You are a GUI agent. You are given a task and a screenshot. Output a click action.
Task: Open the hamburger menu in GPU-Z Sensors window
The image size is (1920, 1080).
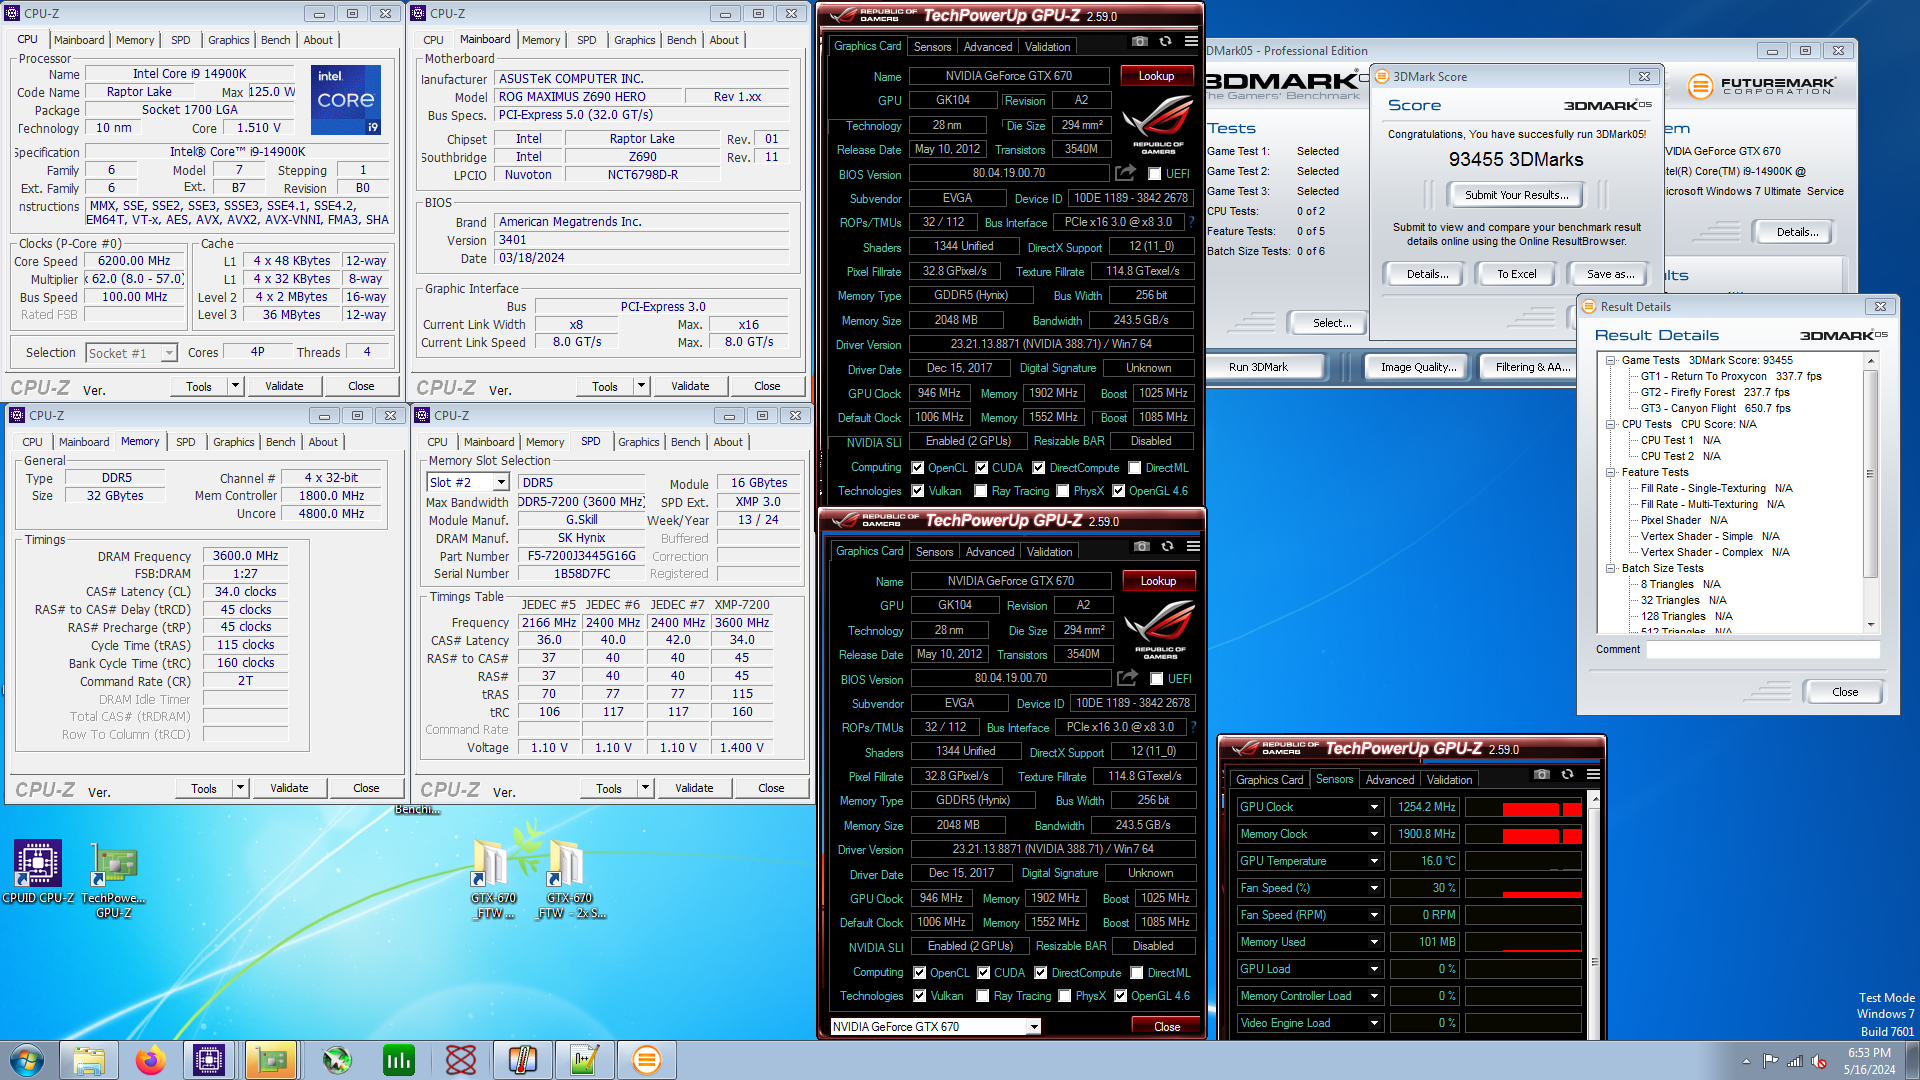pos(1593,774)
